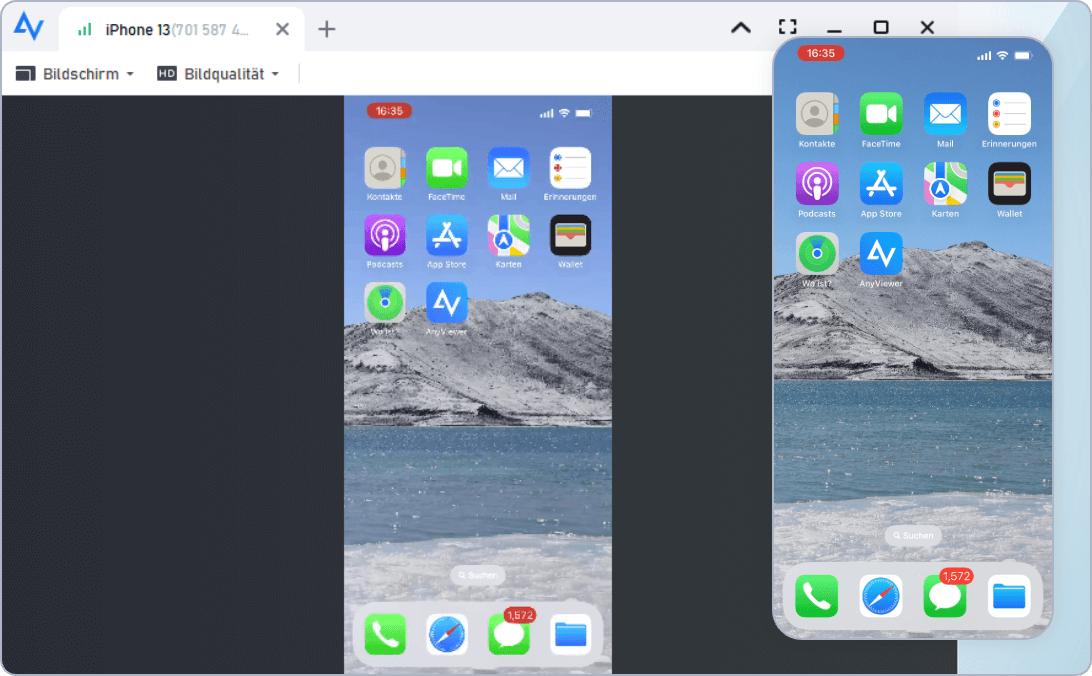Open Erinnerungen on the iPhone device frame
This screenshot has height=676, width=1092.
point(1009,113)
